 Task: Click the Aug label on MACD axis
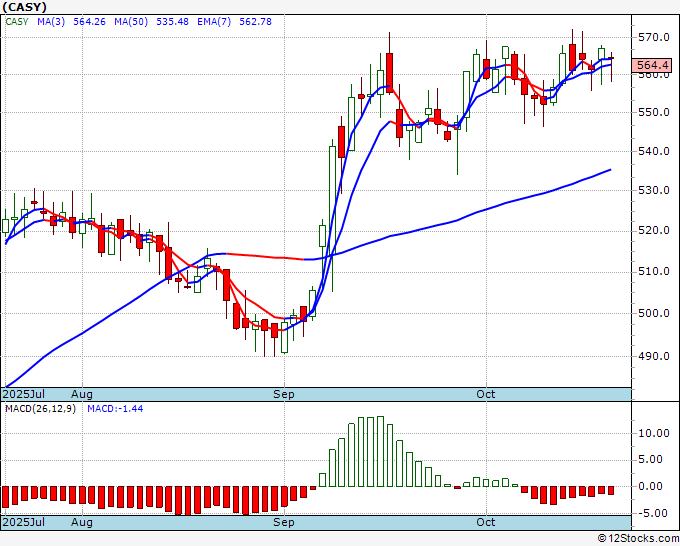[82, 522]
